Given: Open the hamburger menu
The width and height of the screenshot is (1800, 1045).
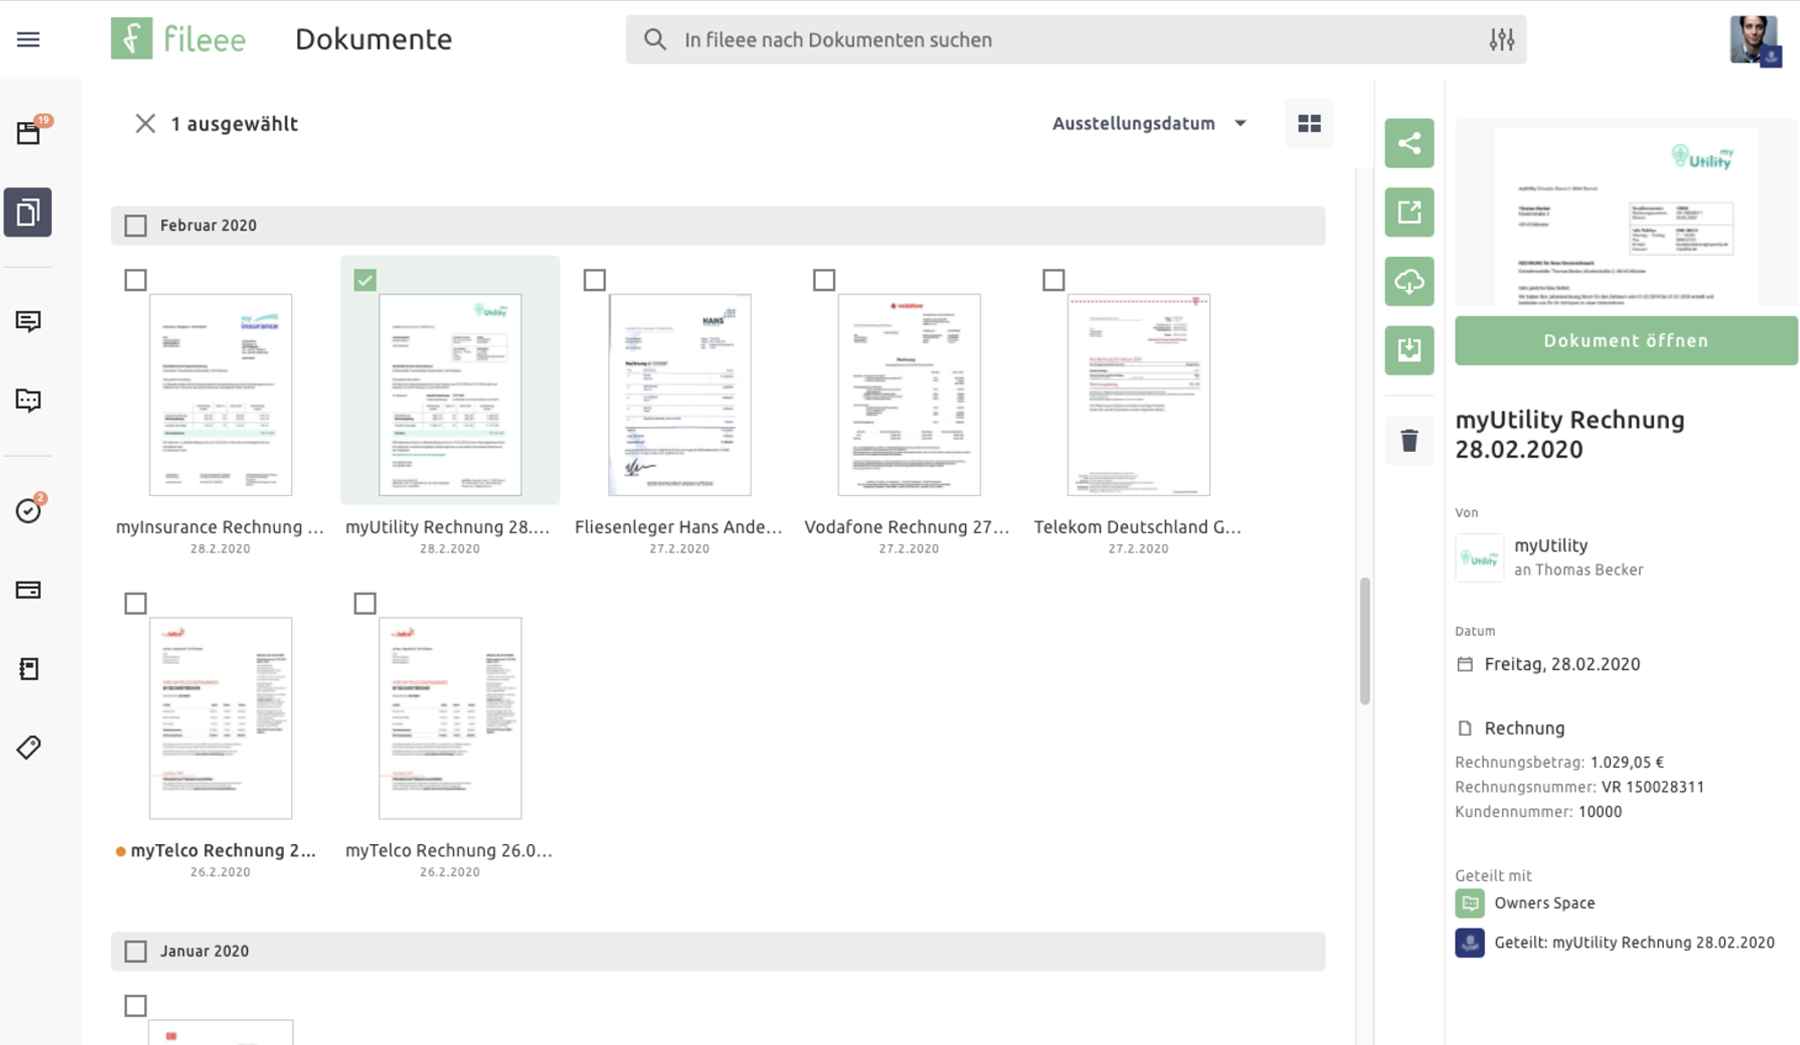Looking at the screenshot, I should coord(28,40).
